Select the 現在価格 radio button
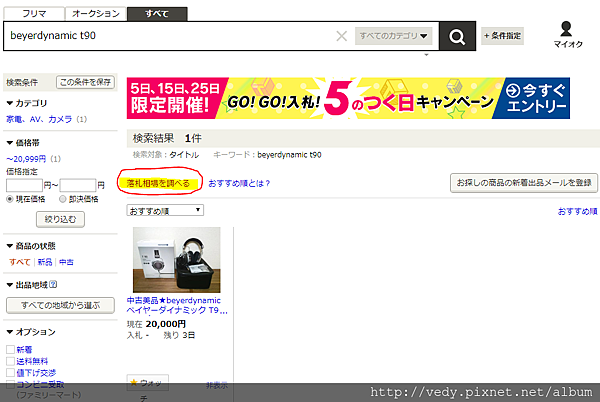Image resolution: width=600 pixels, height=402 pixels. point(10,199)
